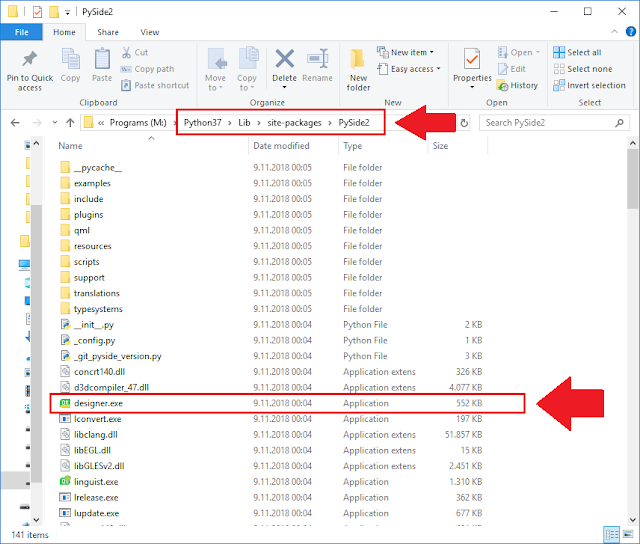Click Invert selection

[x=589, y=85]
